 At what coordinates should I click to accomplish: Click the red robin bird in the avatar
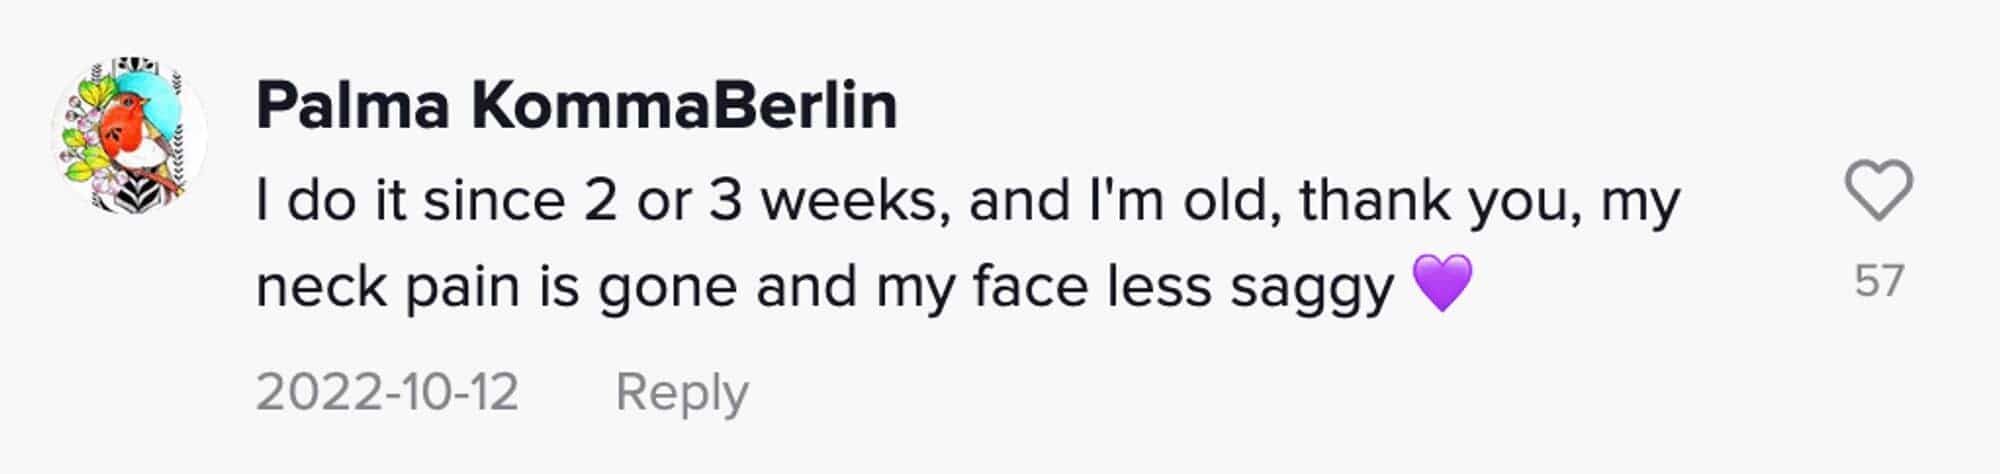coord(128,130)
